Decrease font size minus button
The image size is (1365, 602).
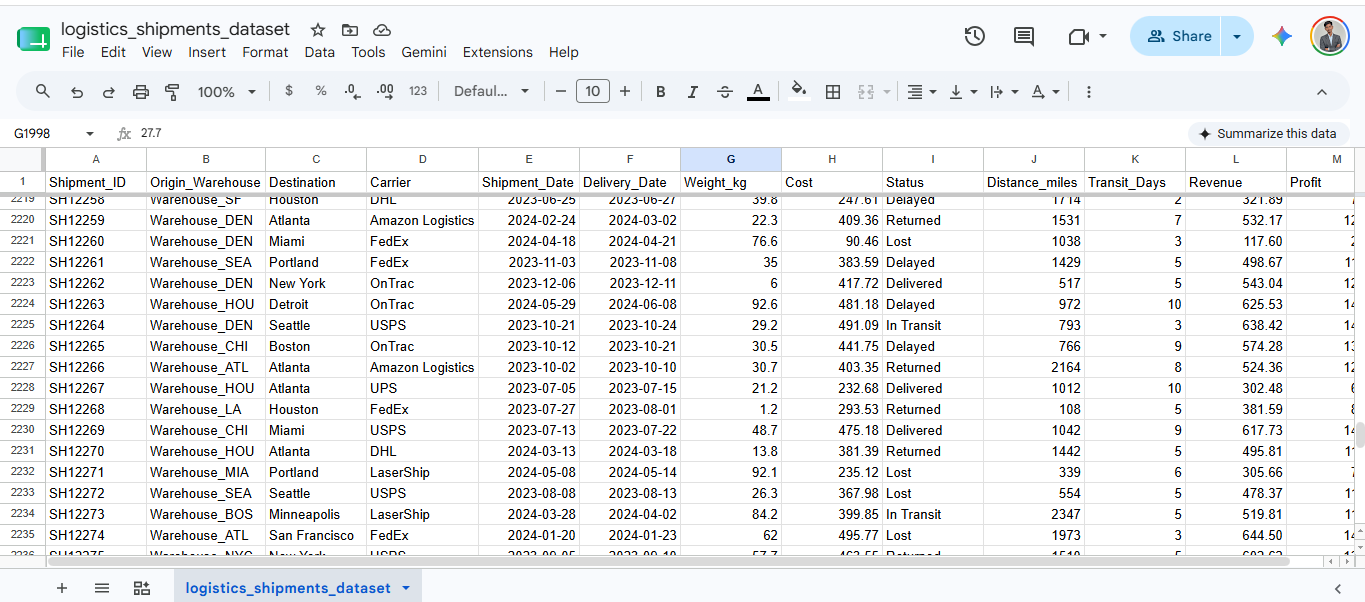coord(561,91)
